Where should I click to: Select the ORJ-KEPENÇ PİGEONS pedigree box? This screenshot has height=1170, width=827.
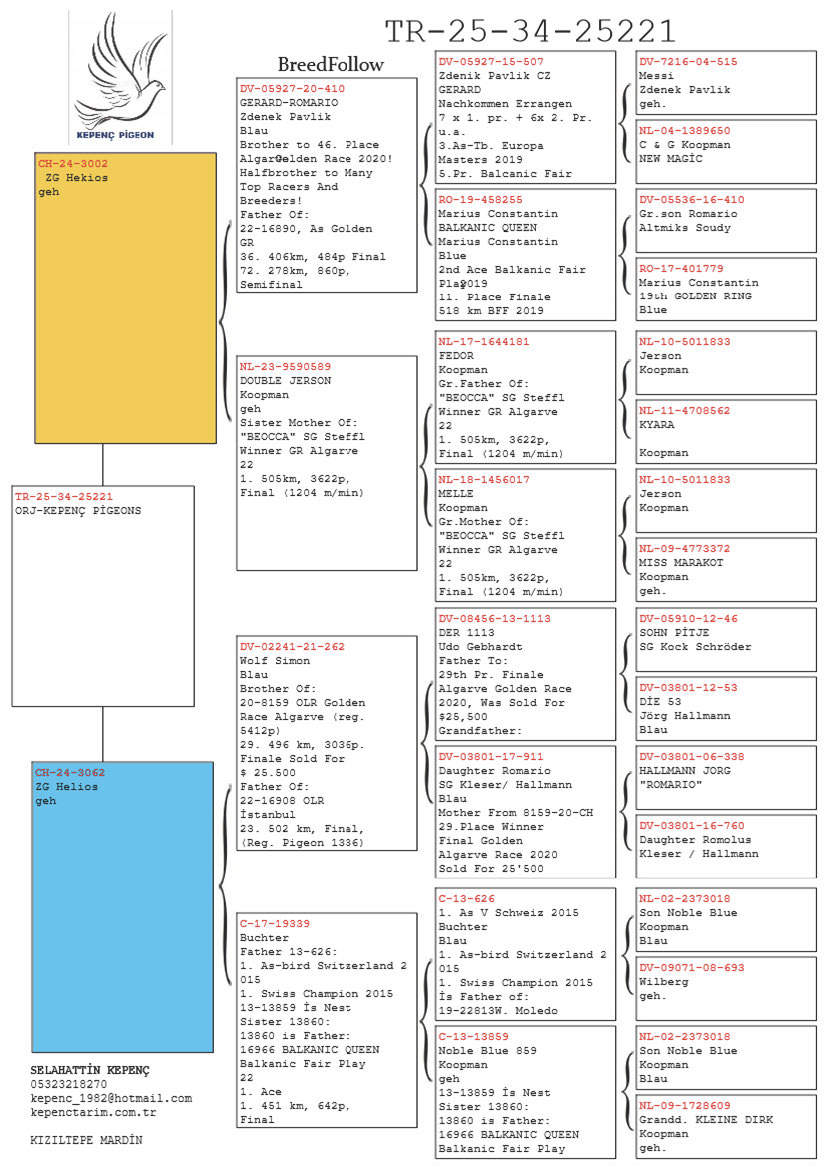(x=103, y=595)
